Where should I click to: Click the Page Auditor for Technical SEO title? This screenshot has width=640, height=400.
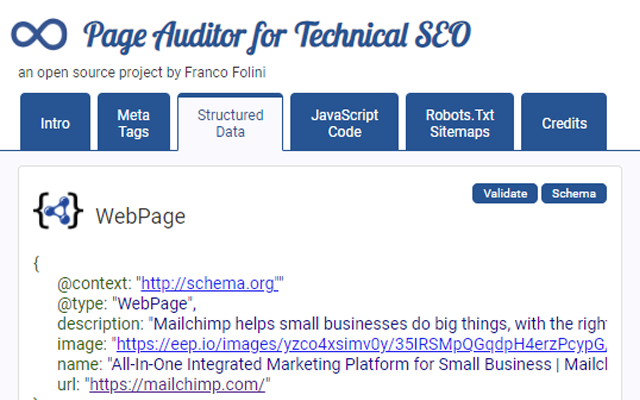tap(277, 36)
